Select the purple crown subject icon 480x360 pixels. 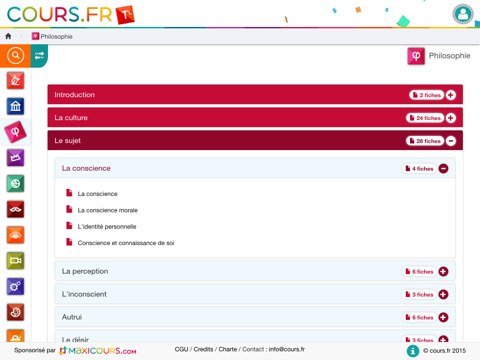click(15, 158)
